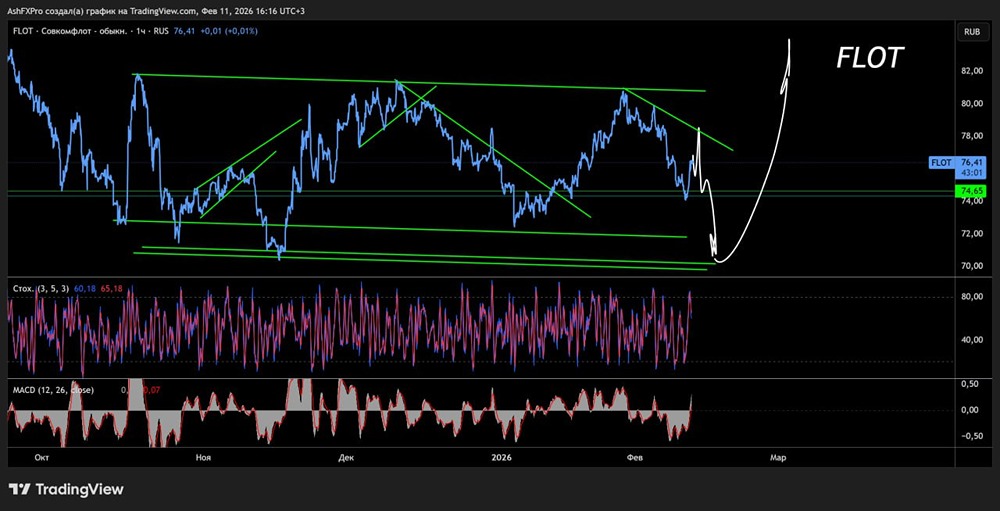Click 40,00 on the stochastic pane scale

[972, 340]
